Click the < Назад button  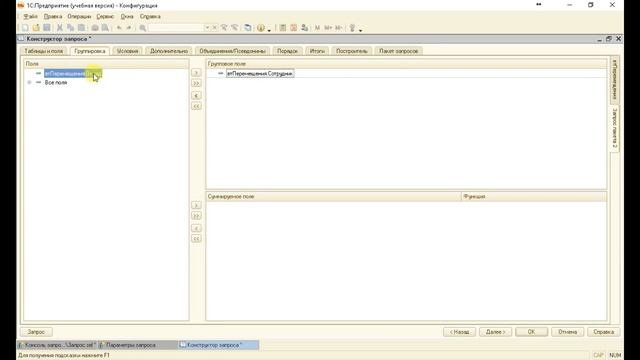pyautogui.click(x=459, y=332)
